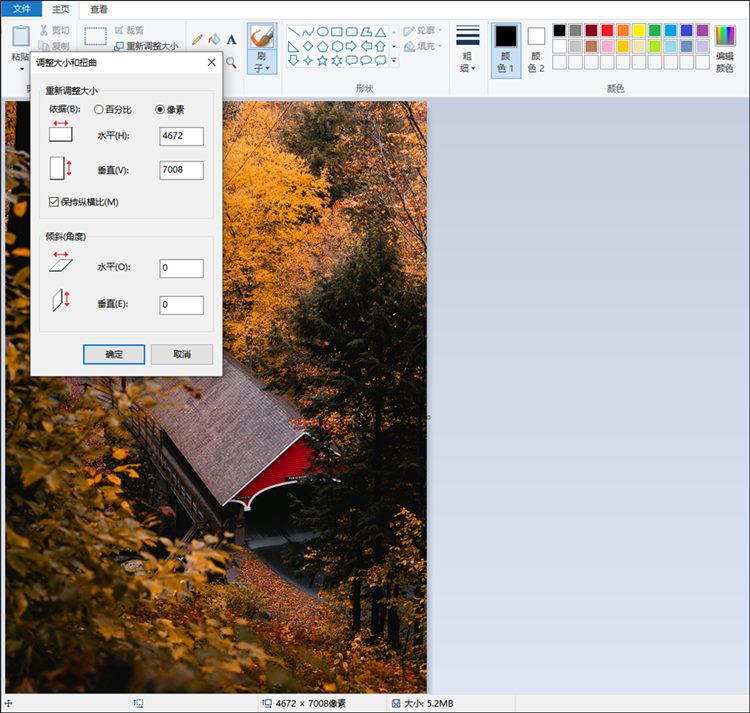The height and width of the screenshot is (713, 750).
Task: Open the 文件 (File) menu
Action: click(21, 9)
